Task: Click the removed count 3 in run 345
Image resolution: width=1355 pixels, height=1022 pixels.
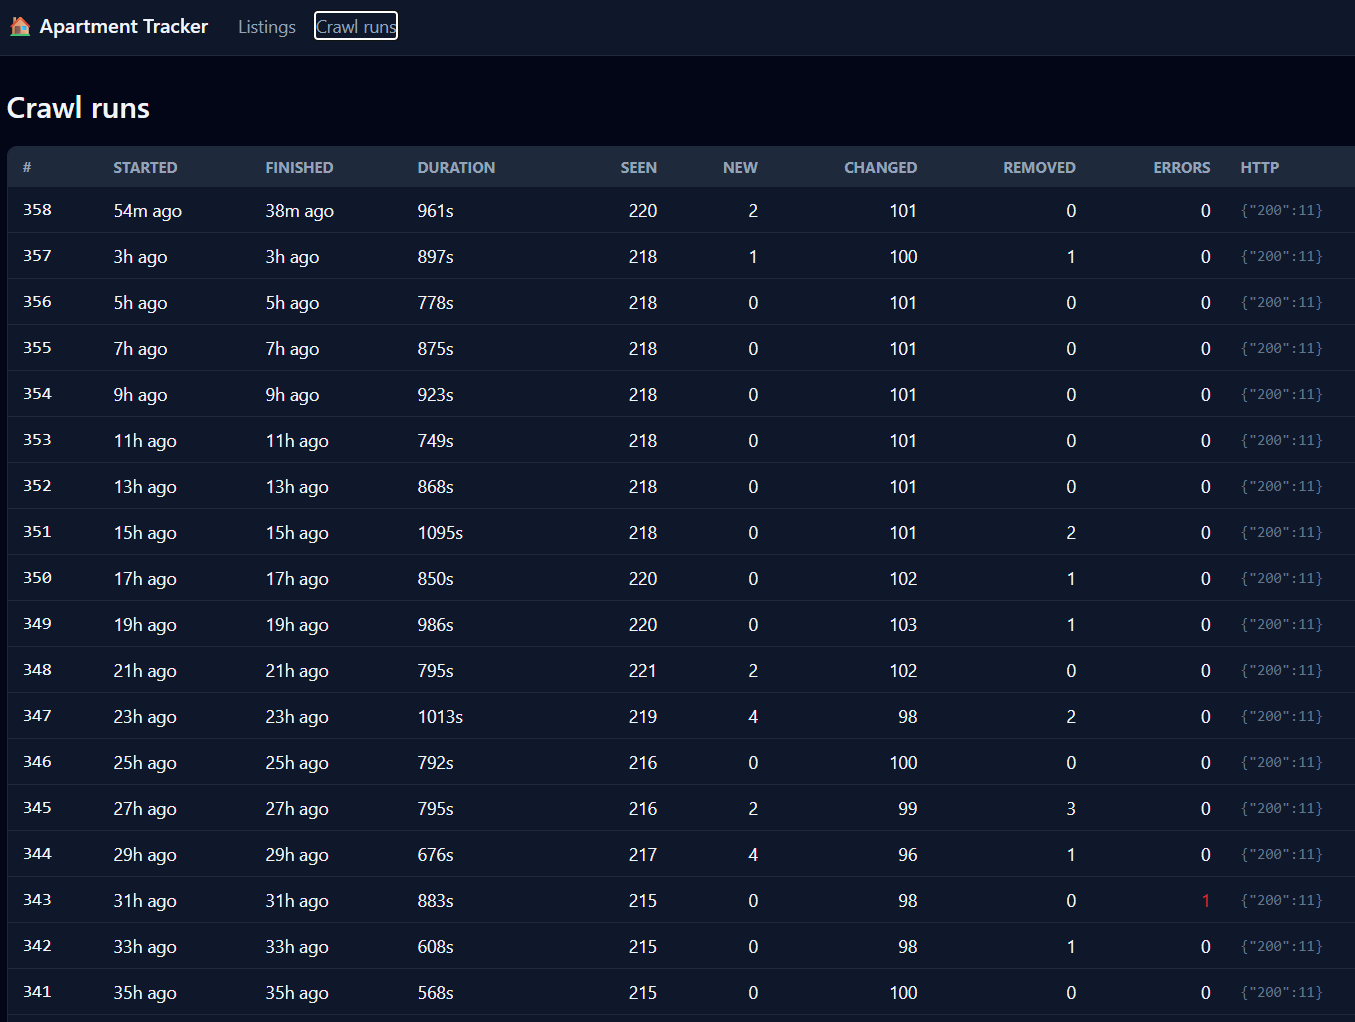Action: tap(1071, 809)
